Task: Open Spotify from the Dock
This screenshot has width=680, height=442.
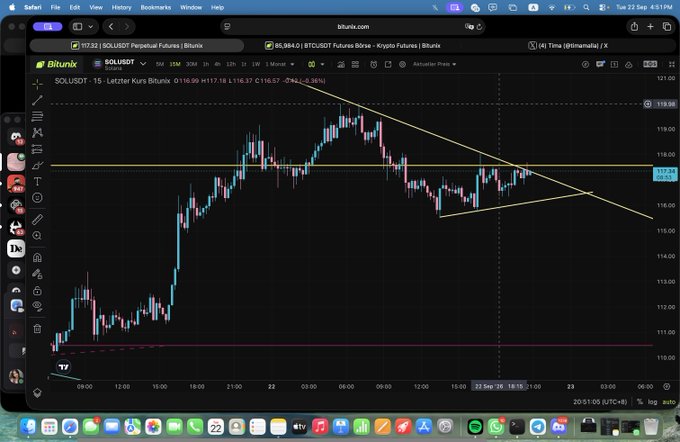Action: [x=475, y=427]
